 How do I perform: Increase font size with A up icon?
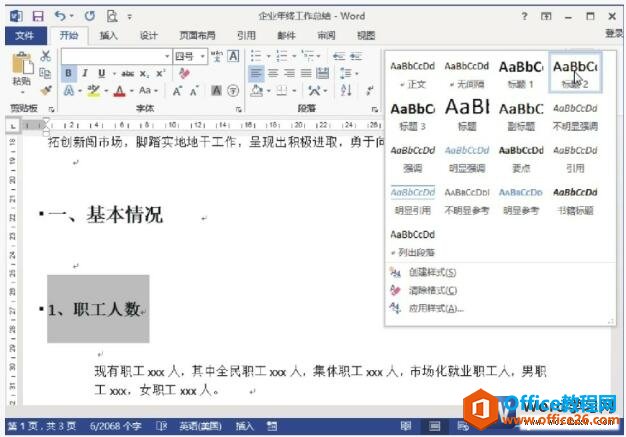click(177, 91)
